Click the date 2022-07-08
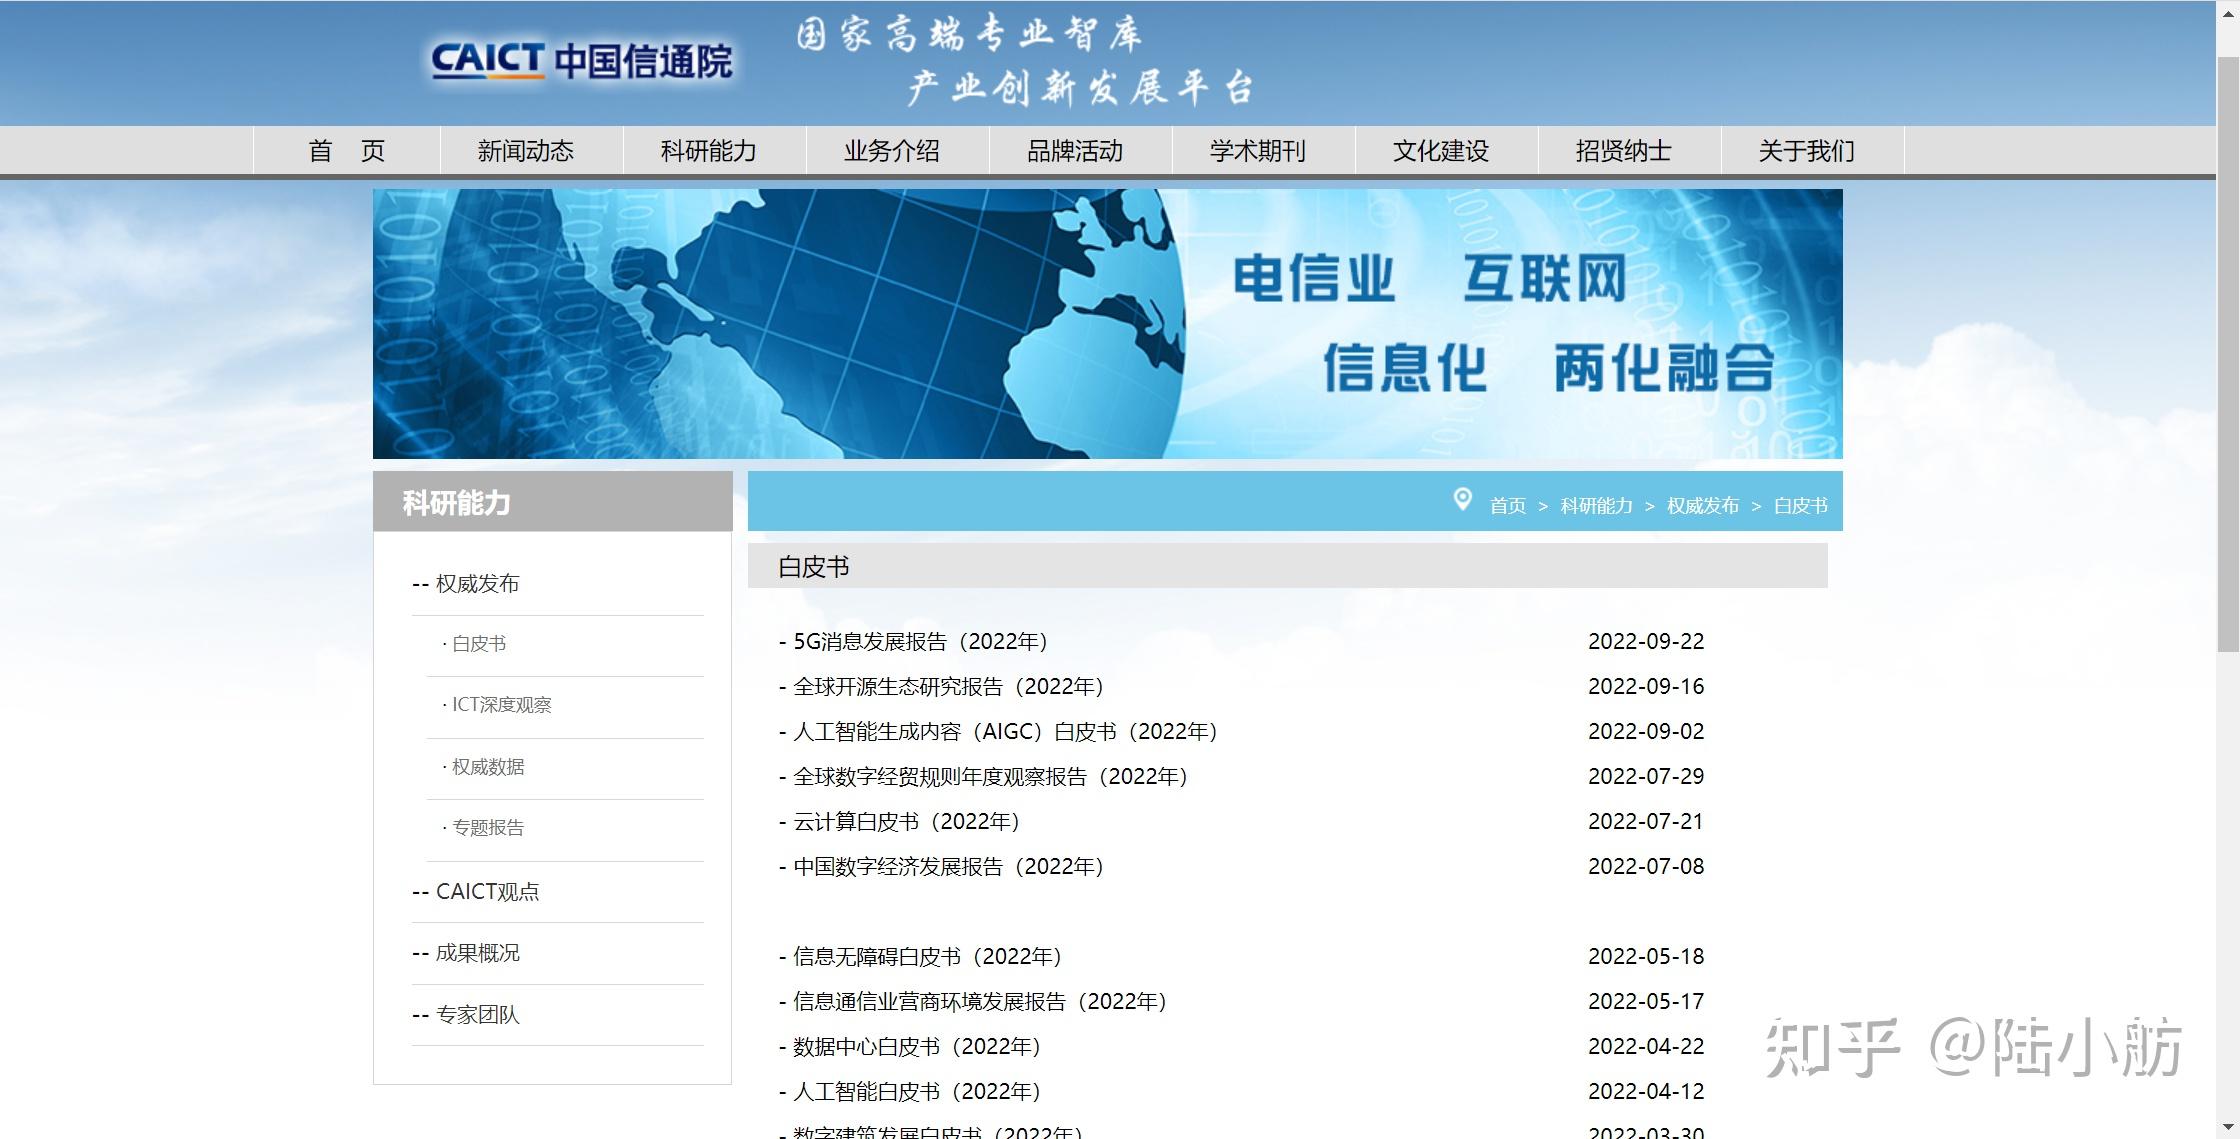 (x=1646, y=867)
